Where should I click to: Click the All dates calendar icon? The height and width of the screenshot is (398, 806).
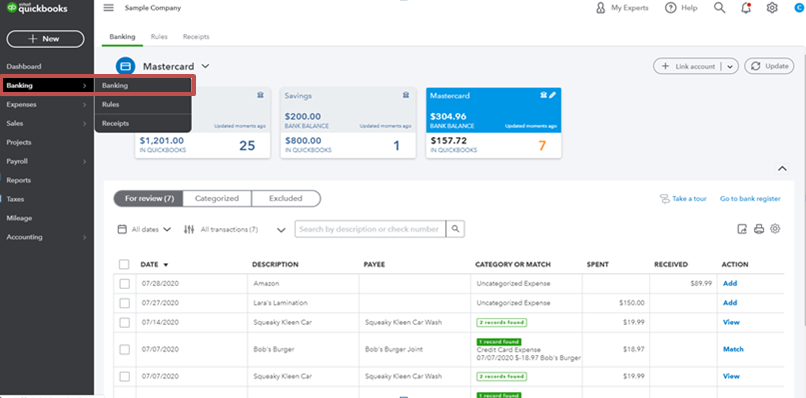click(122, 229)
